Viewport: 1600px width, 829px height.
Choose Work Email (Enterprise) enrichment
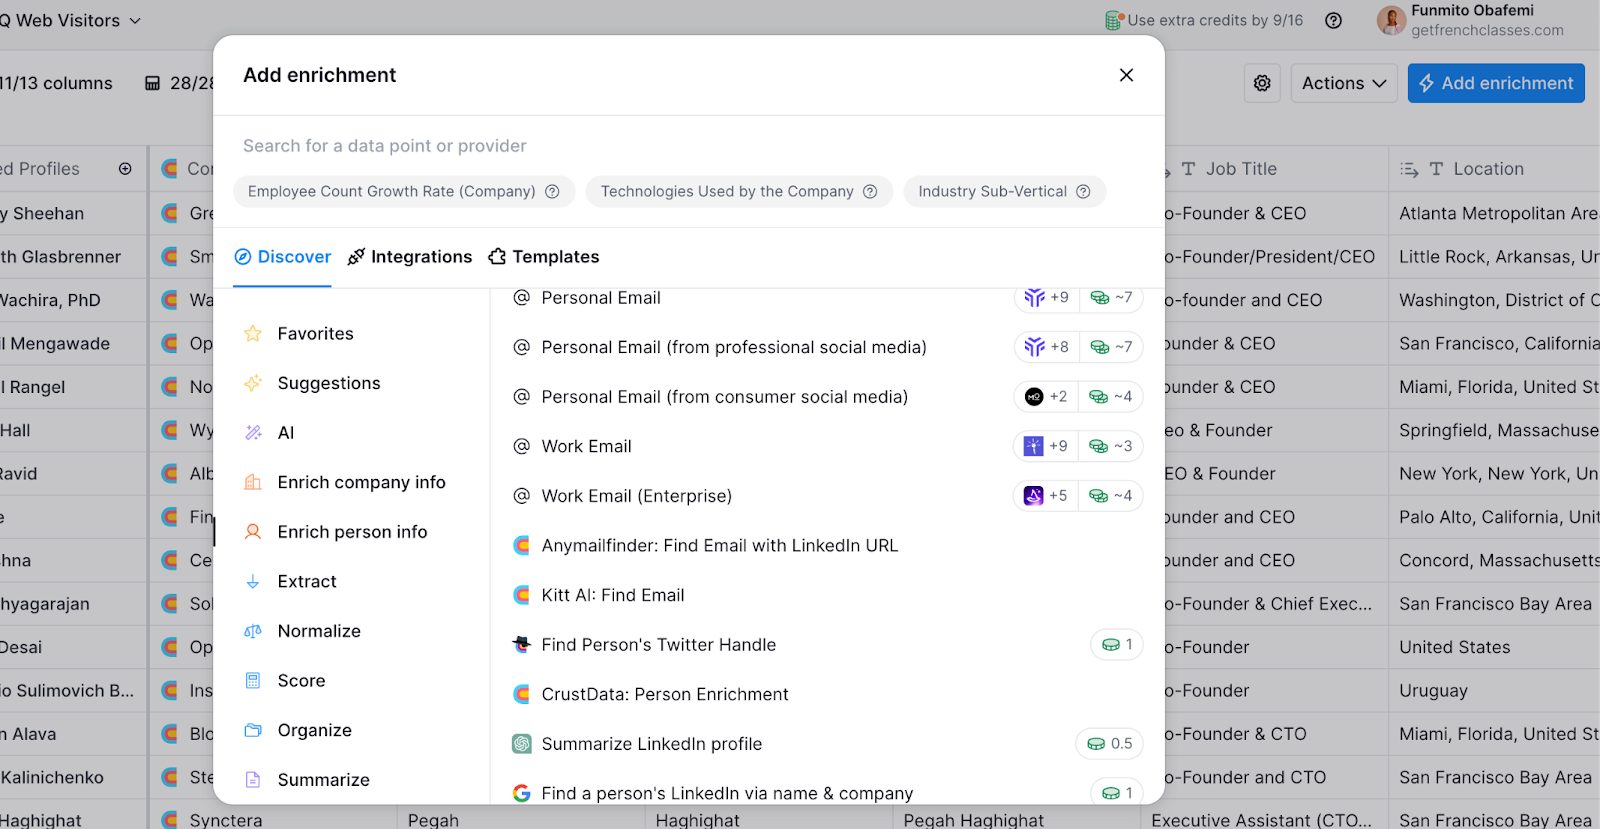tap(637, 496)
